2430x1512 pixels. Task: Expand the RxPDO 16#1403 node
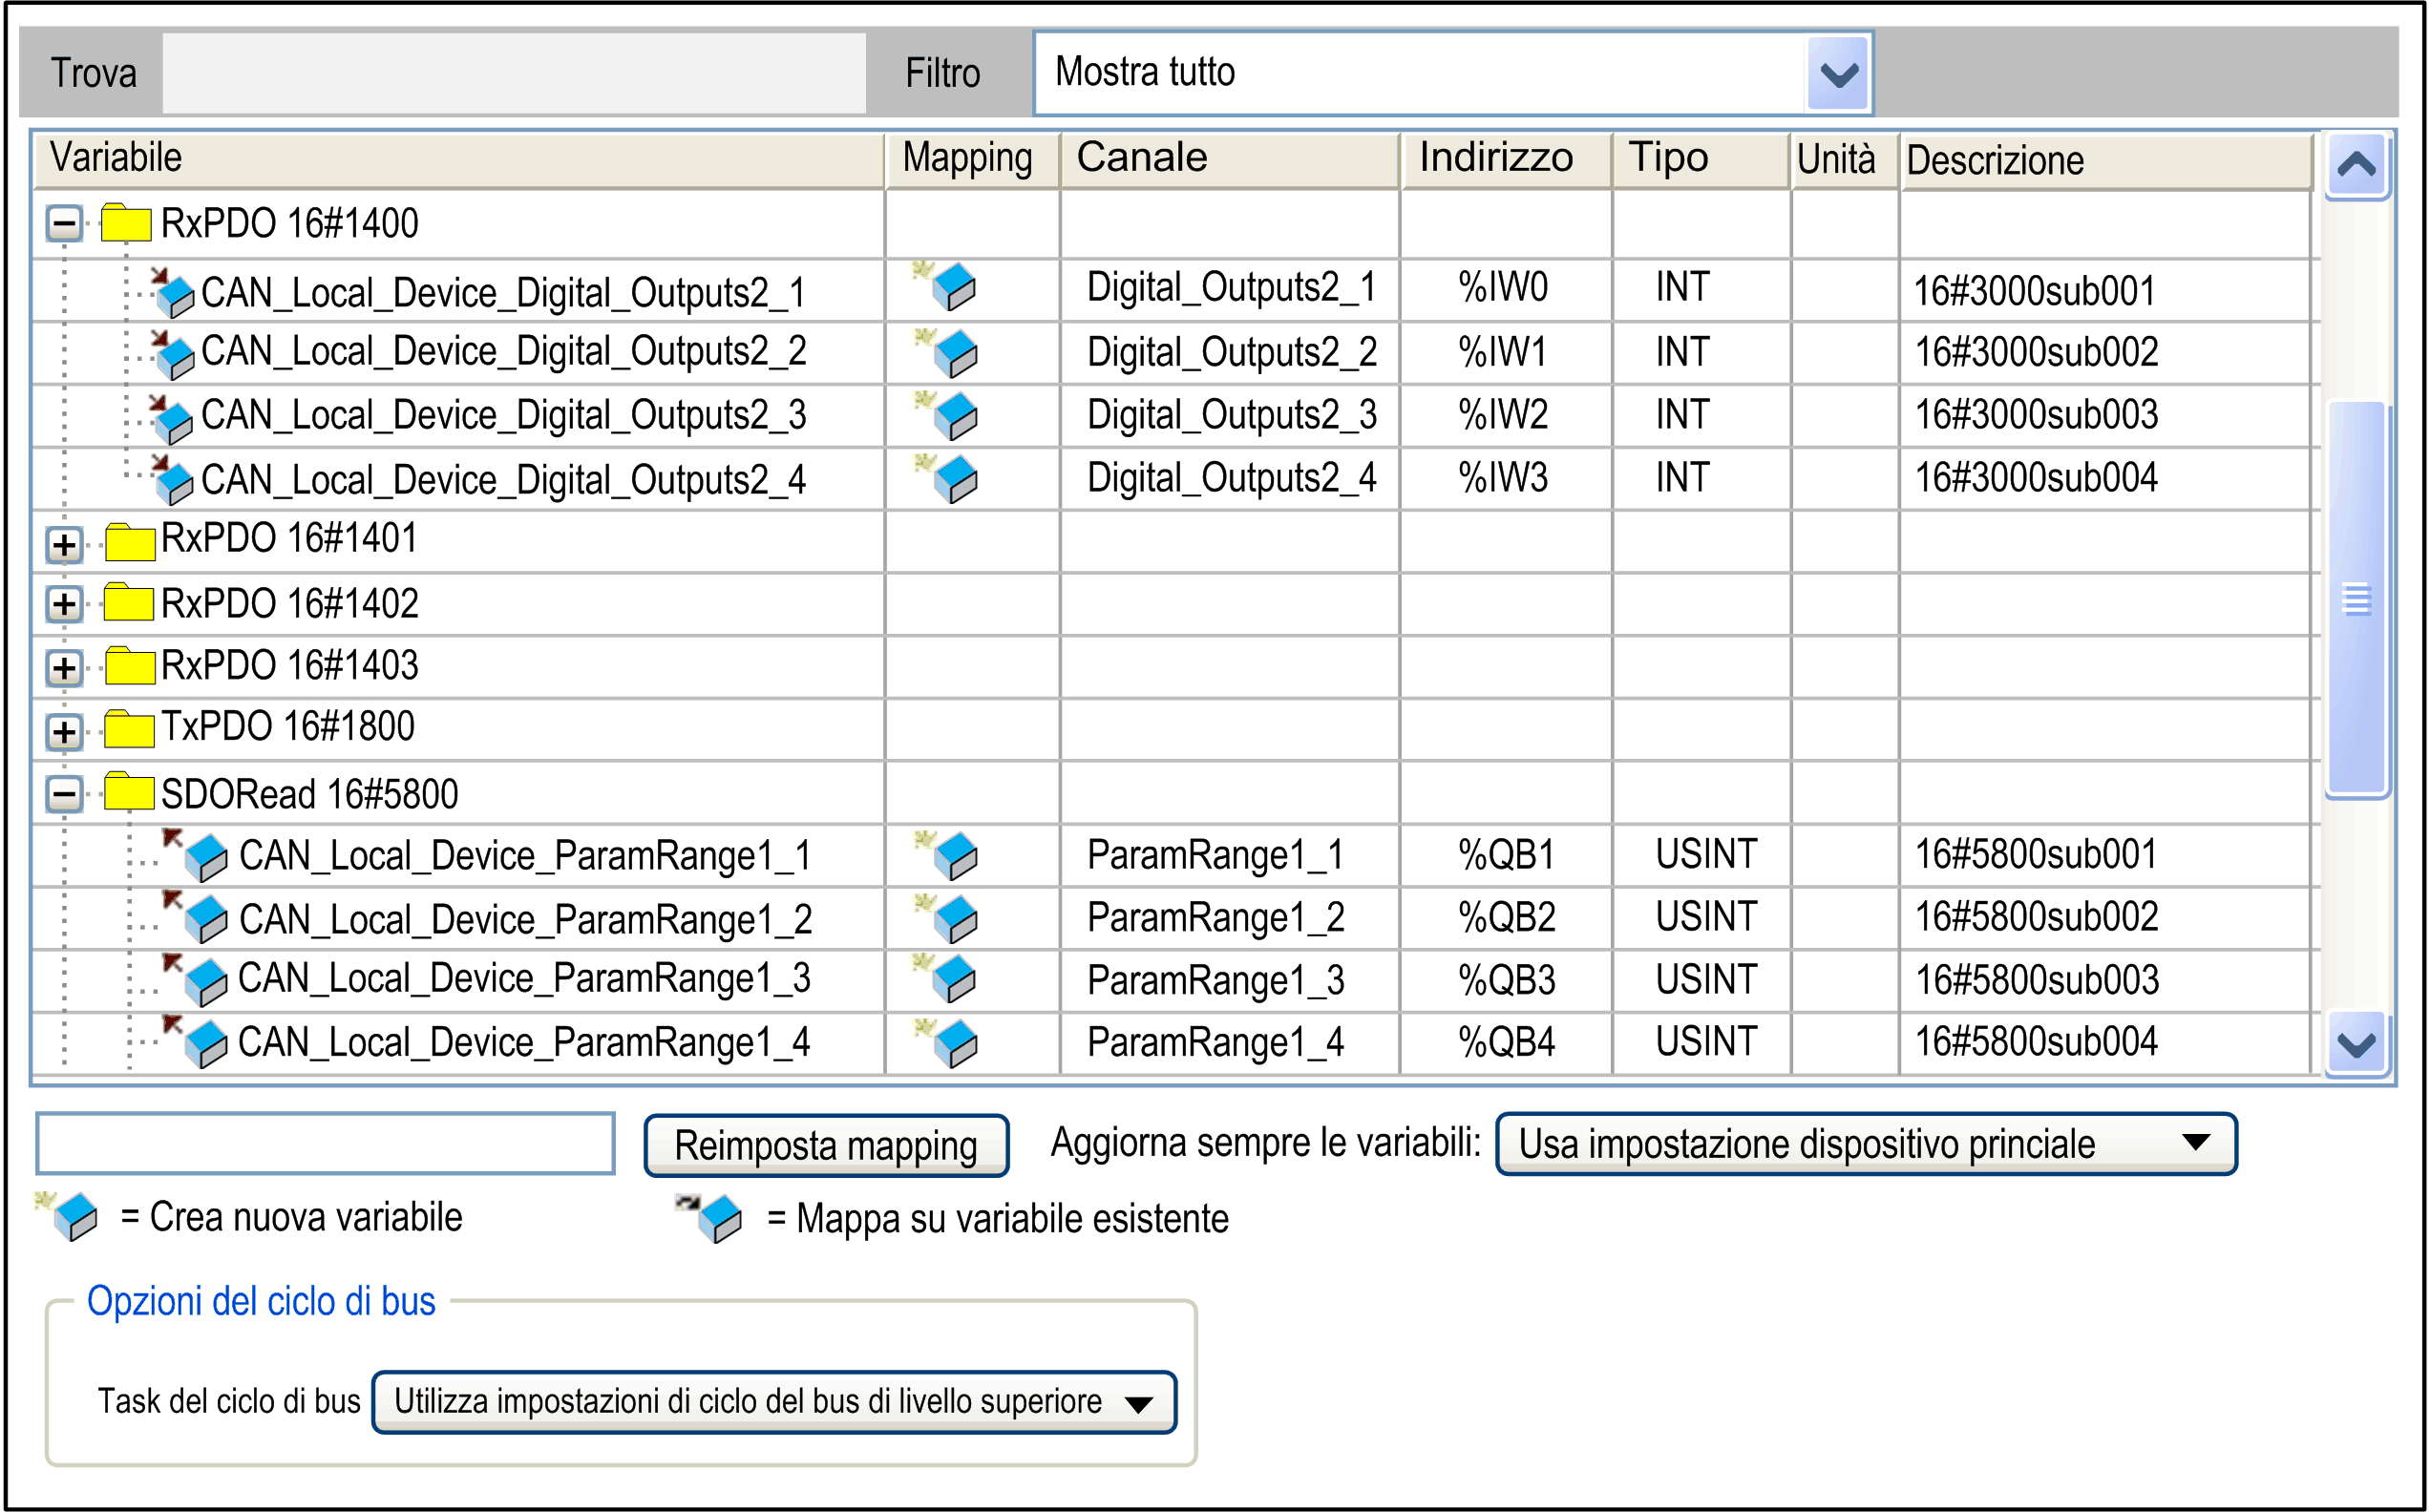(x=65, y=668)
